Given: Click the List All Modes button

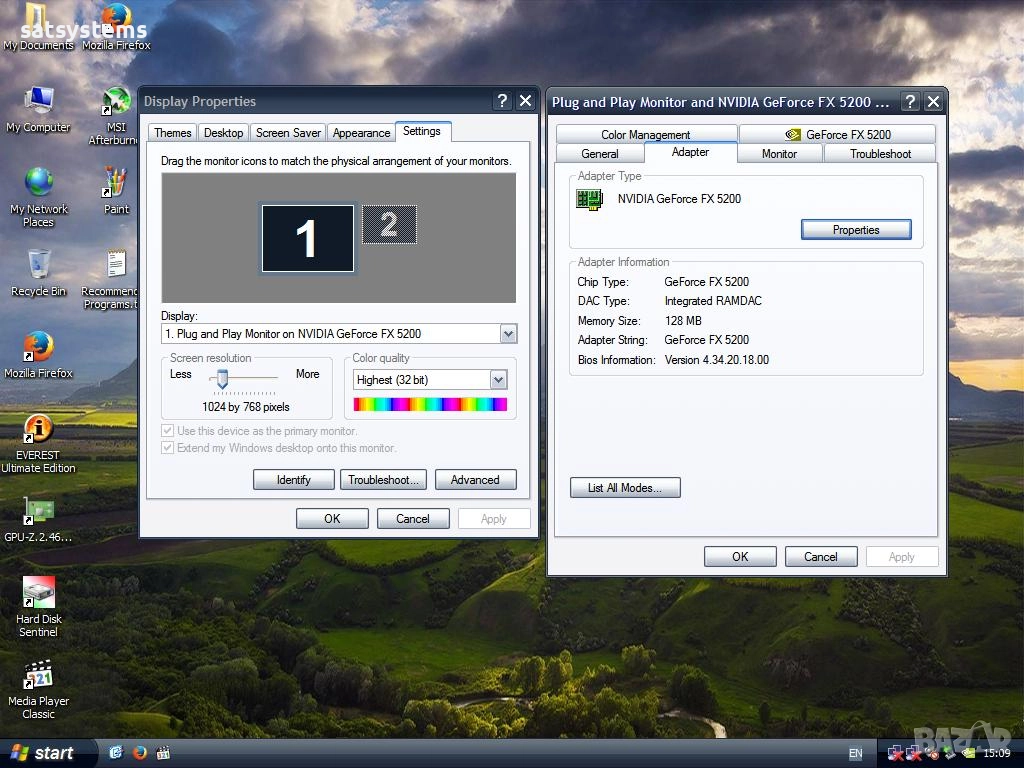Looking at the screenshot, I should pyautogui.click(x=625, y=488).
